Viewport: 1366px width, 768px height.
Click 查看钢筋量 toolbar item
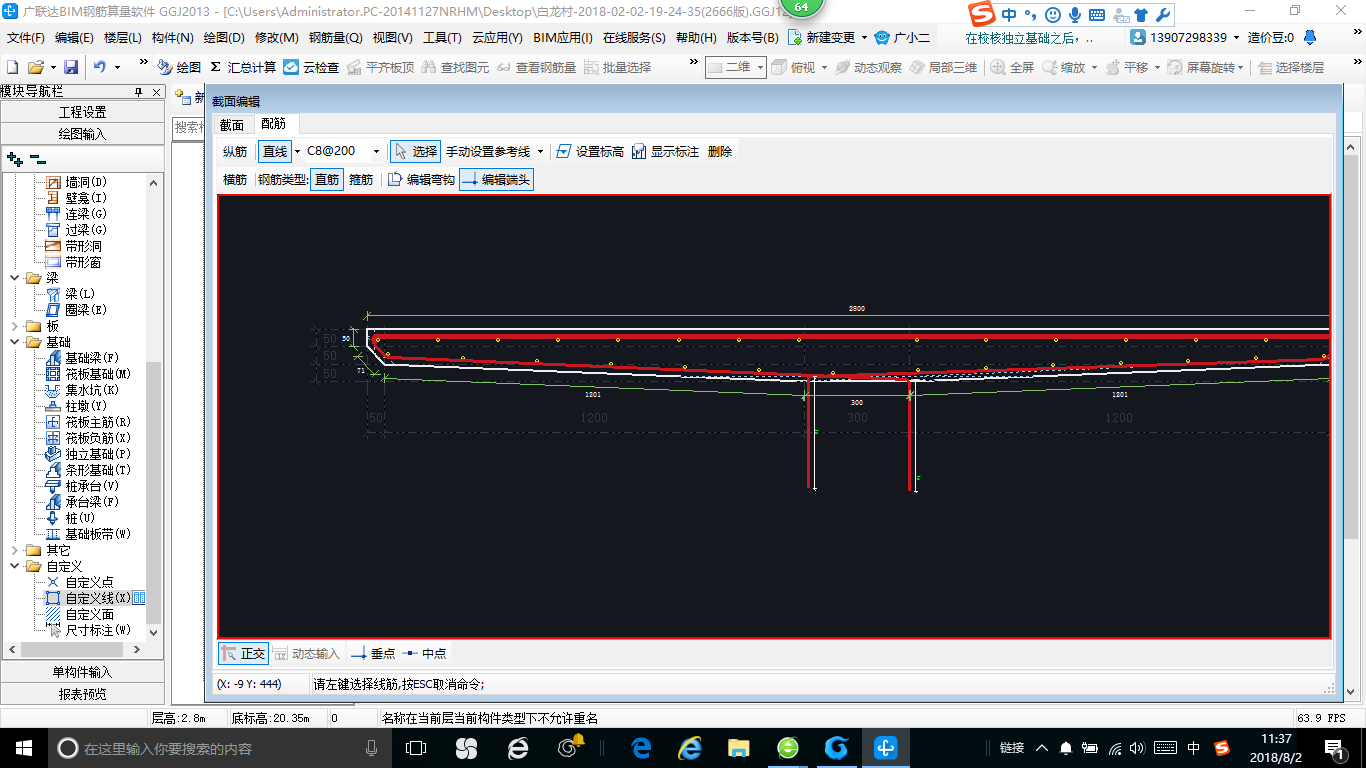coord(536,67)
